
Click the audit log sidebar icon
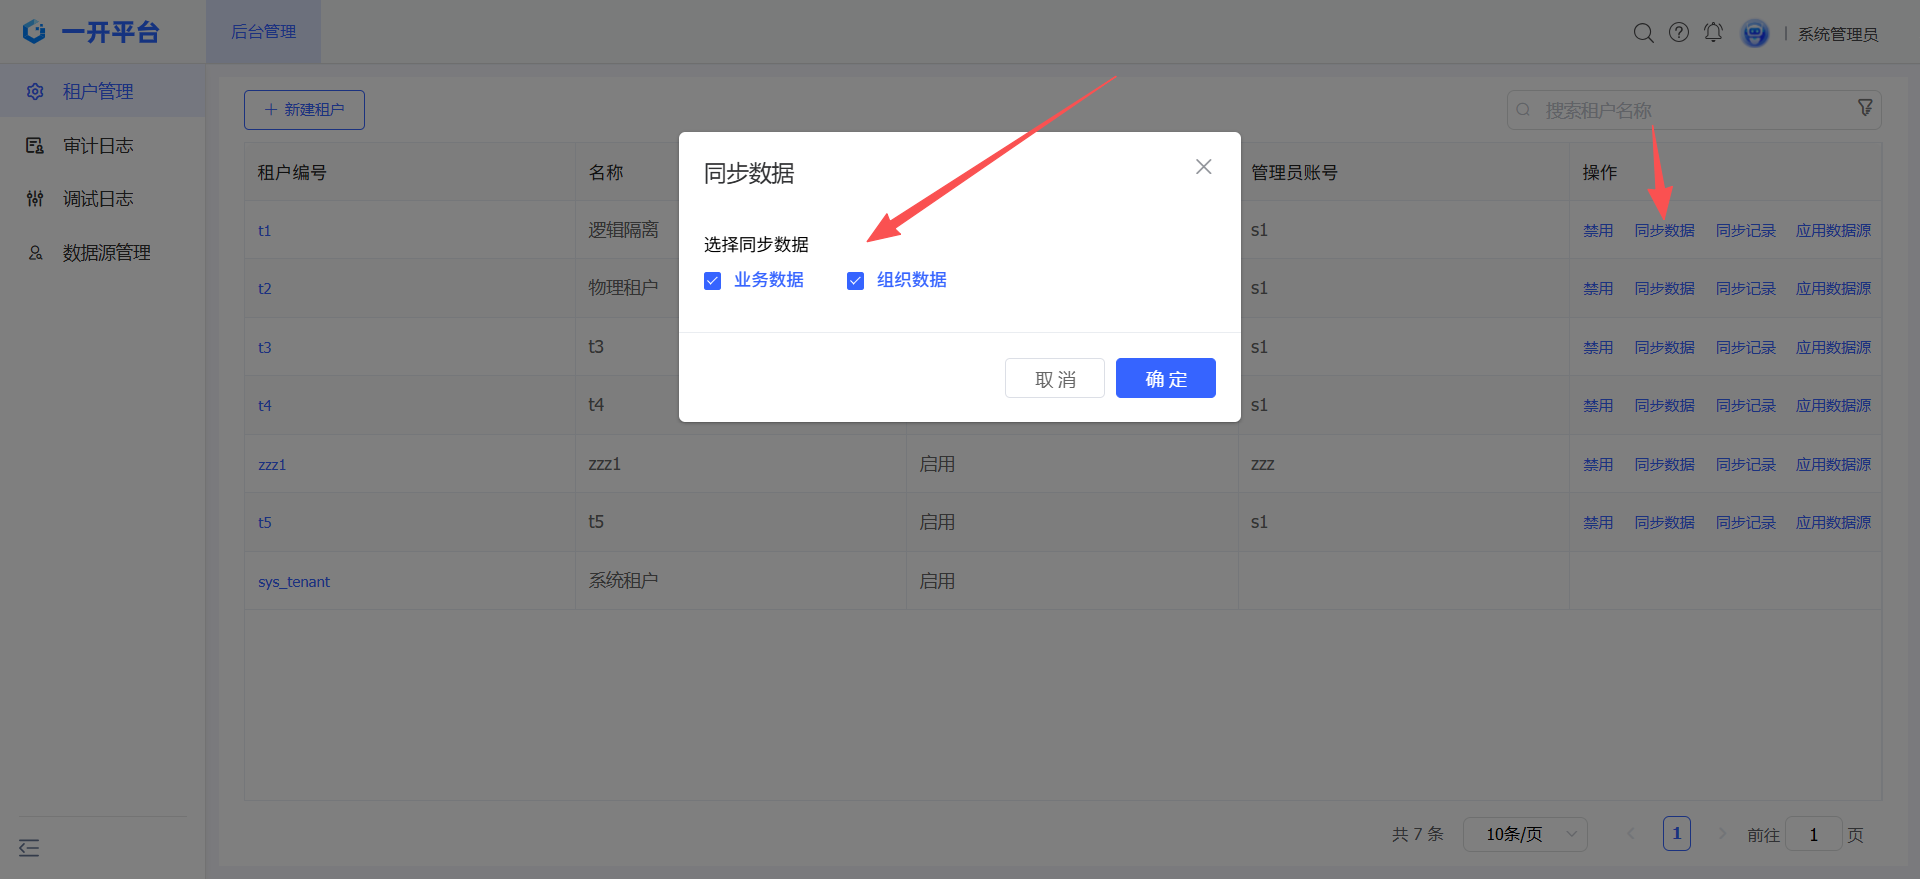35,145
